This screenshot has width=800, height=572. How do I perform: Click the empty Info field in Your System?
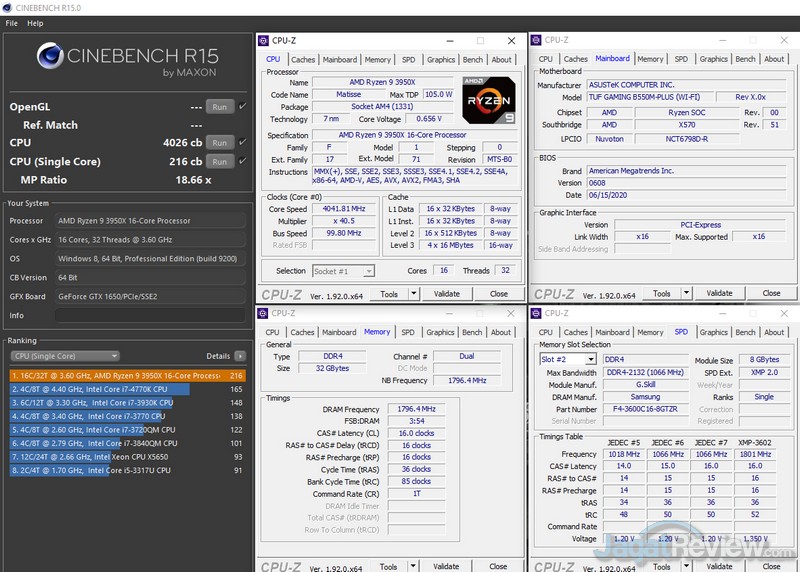148,315
